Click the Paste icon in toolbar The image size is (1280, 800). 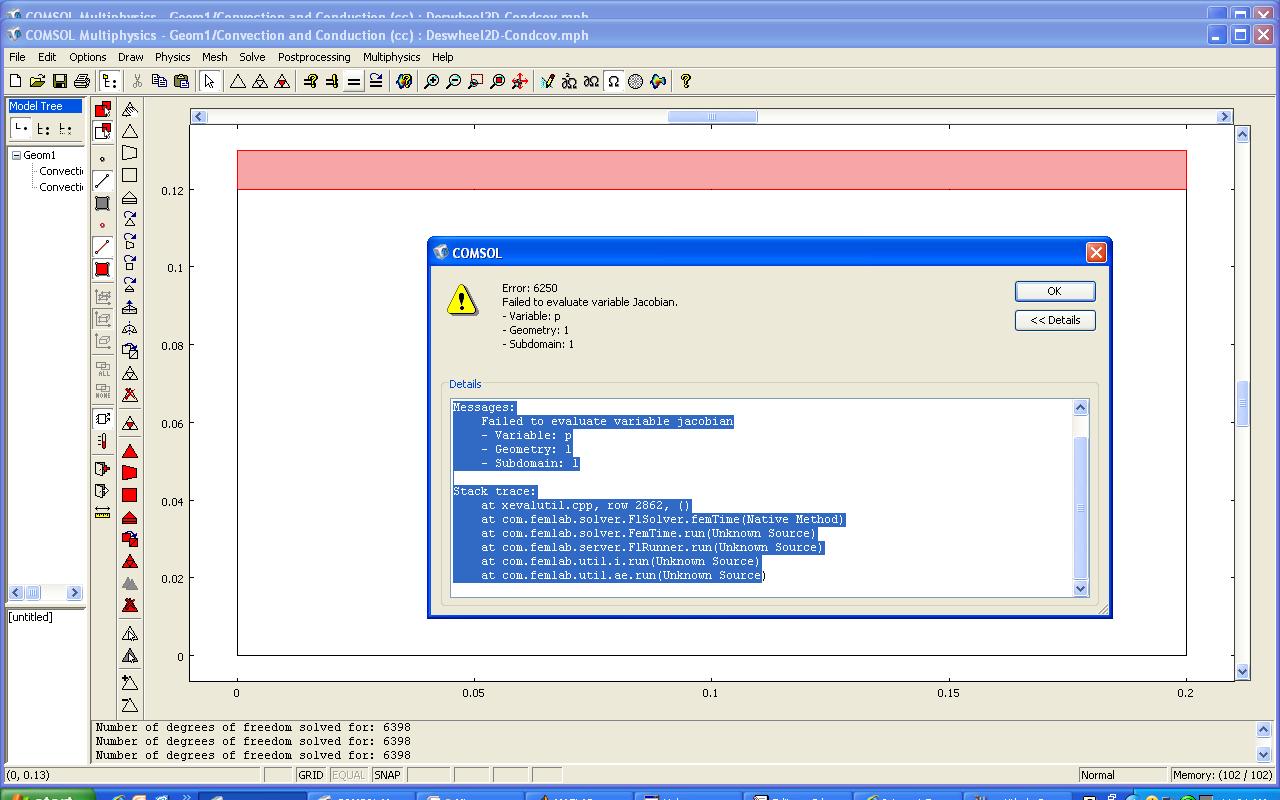coord(181,81)
